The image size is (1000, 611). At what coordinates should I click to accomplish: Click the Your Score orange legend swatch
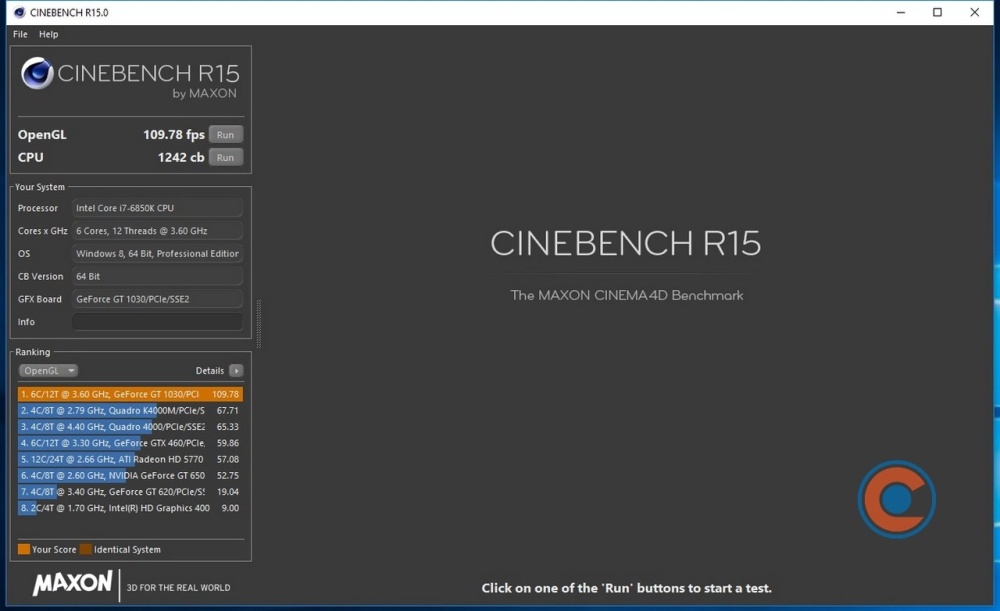point(24,549)
